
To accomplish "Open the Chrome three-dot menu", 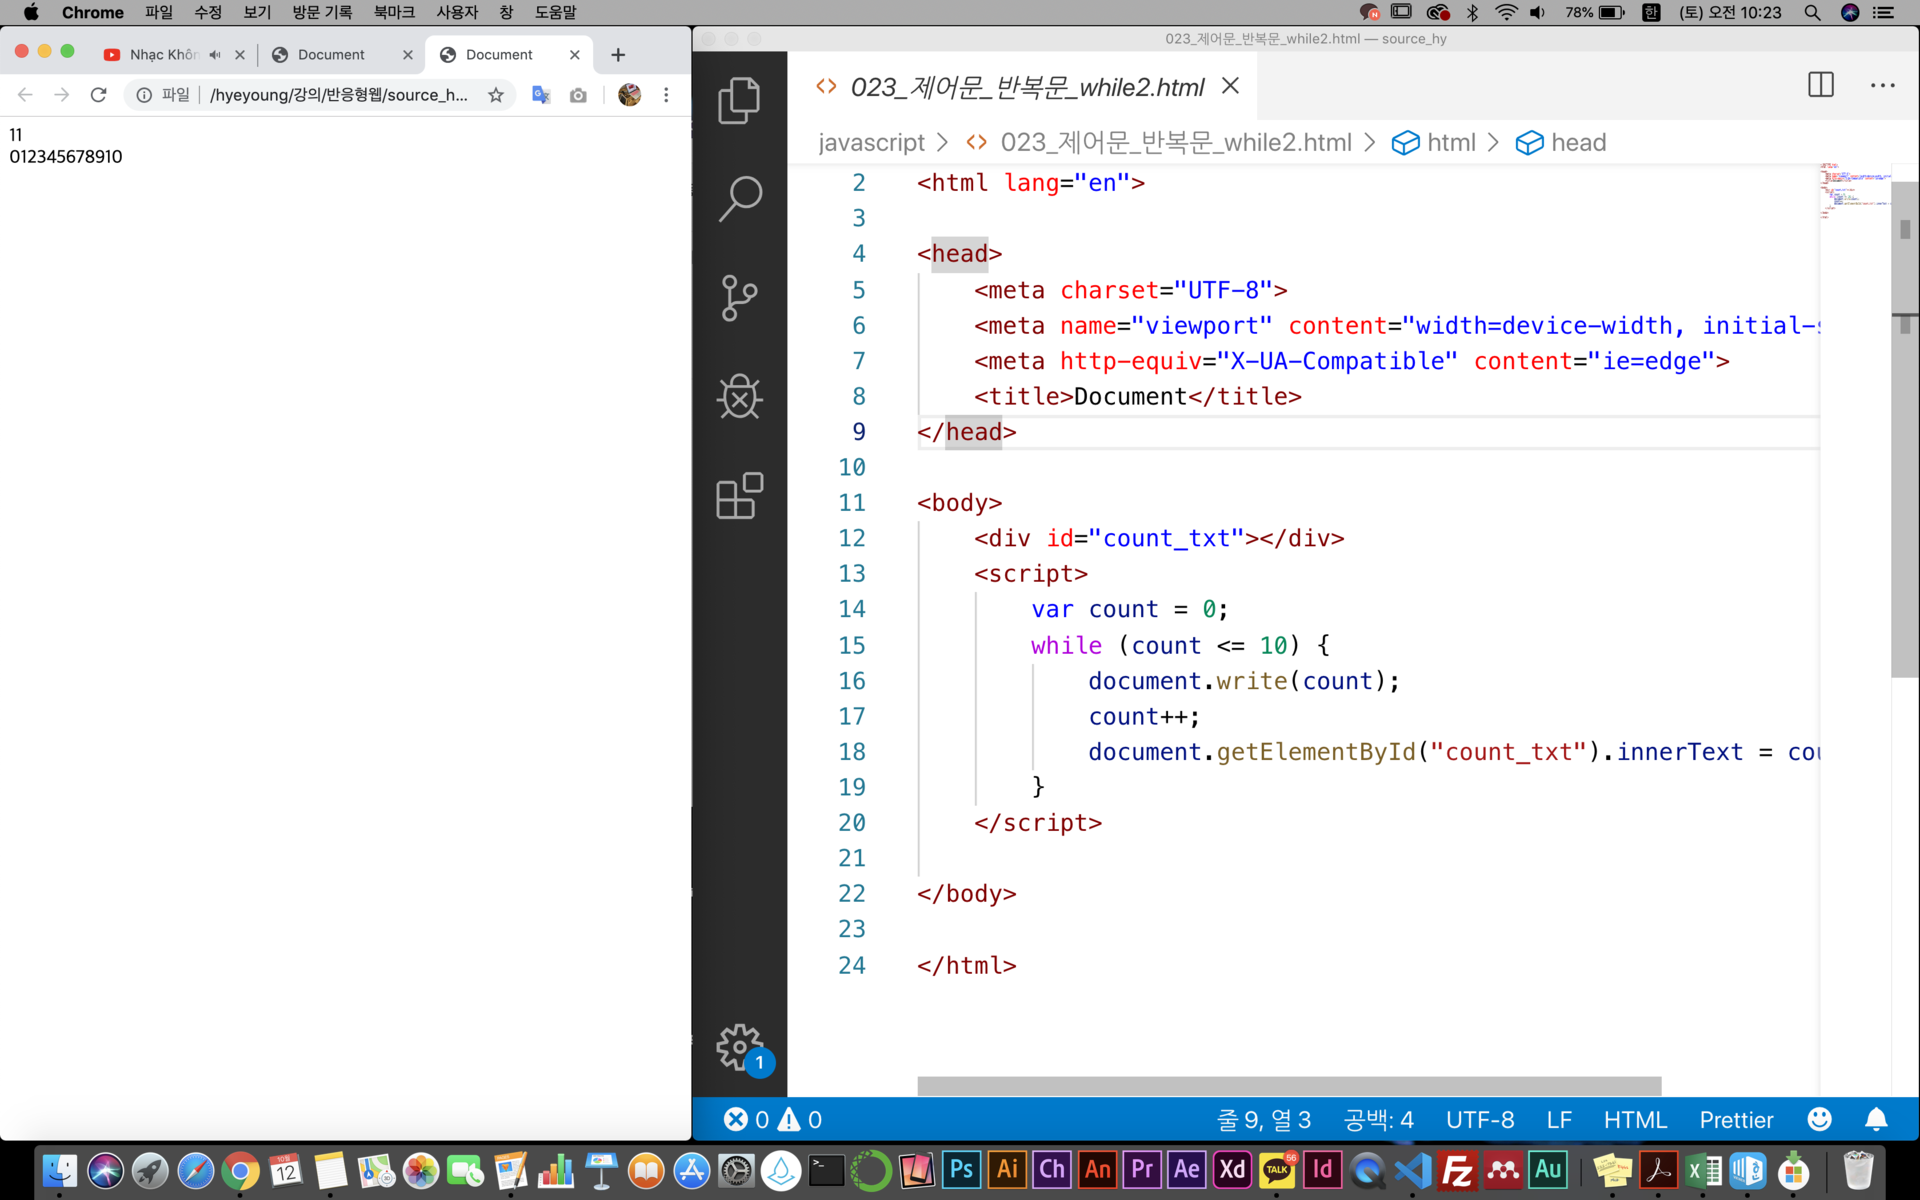I will point(666,95).
